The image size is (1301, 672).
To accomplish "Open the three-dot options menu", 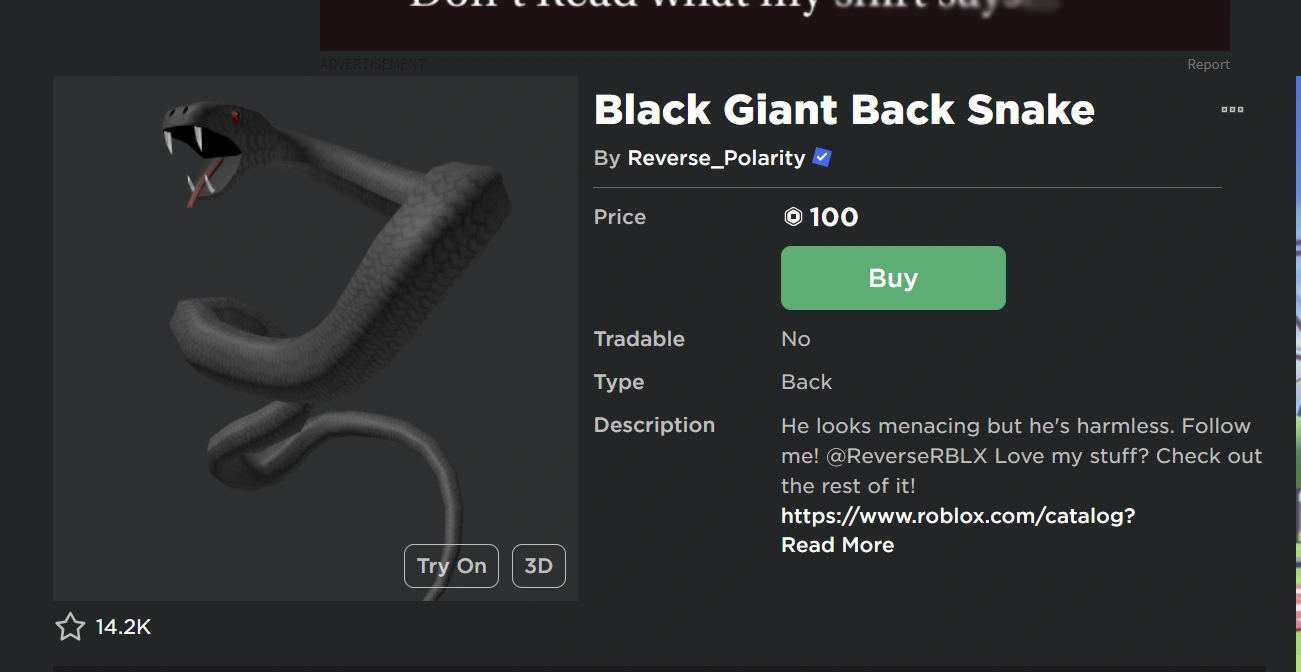I will pyautogui.click(x=1232, y=110).
